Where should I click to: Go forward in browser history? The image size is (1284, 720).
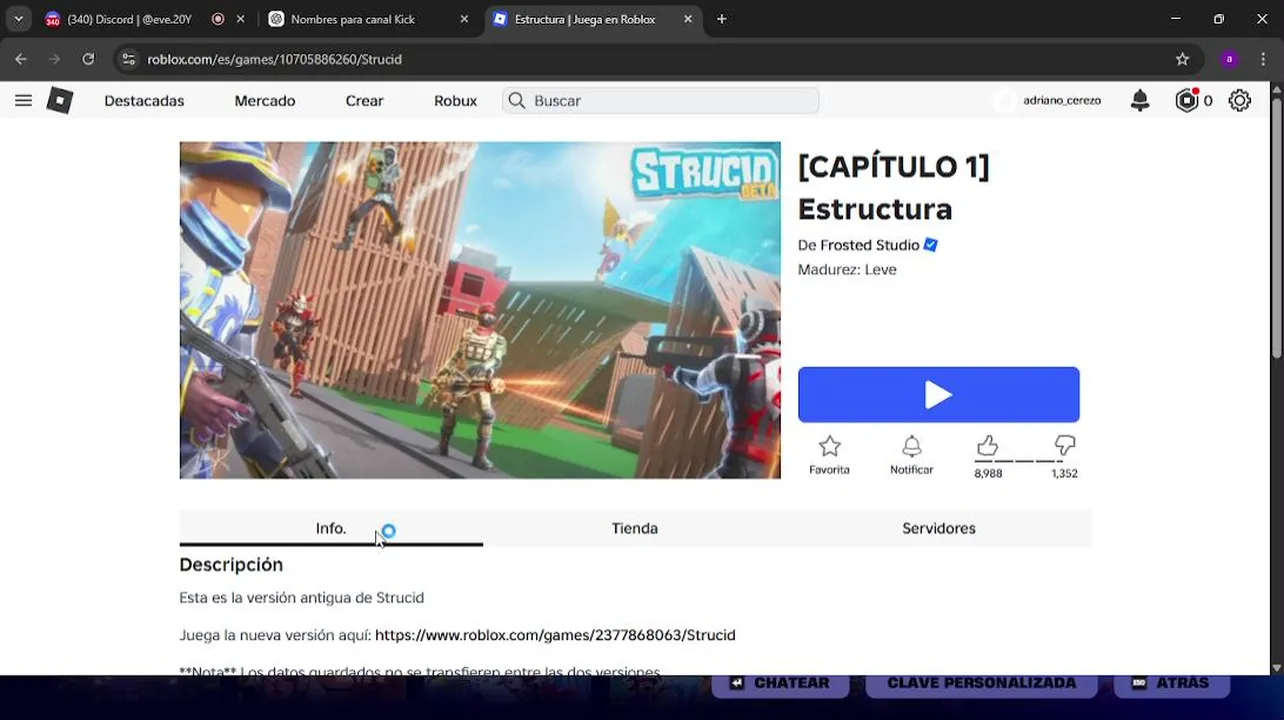[x=54, y=59]
